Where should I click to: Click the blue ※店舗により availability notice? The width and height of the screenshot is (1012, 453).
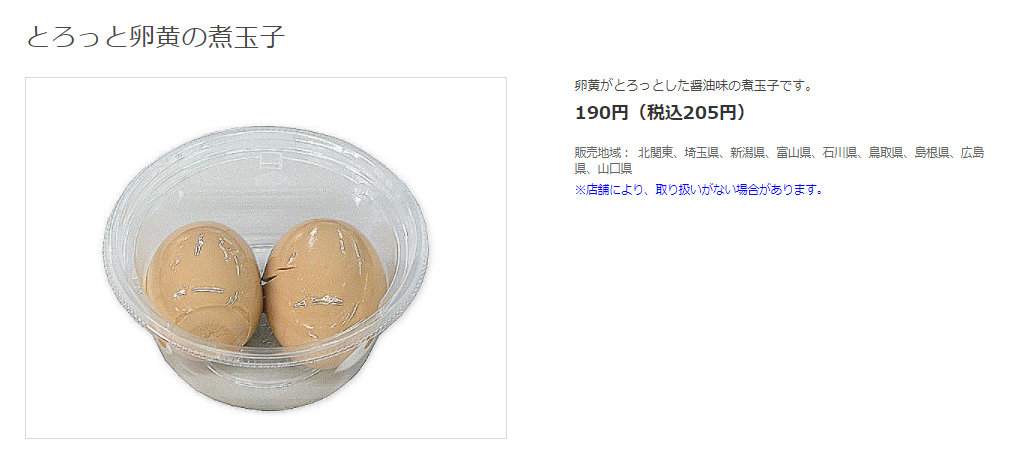(x=699, y=190)
